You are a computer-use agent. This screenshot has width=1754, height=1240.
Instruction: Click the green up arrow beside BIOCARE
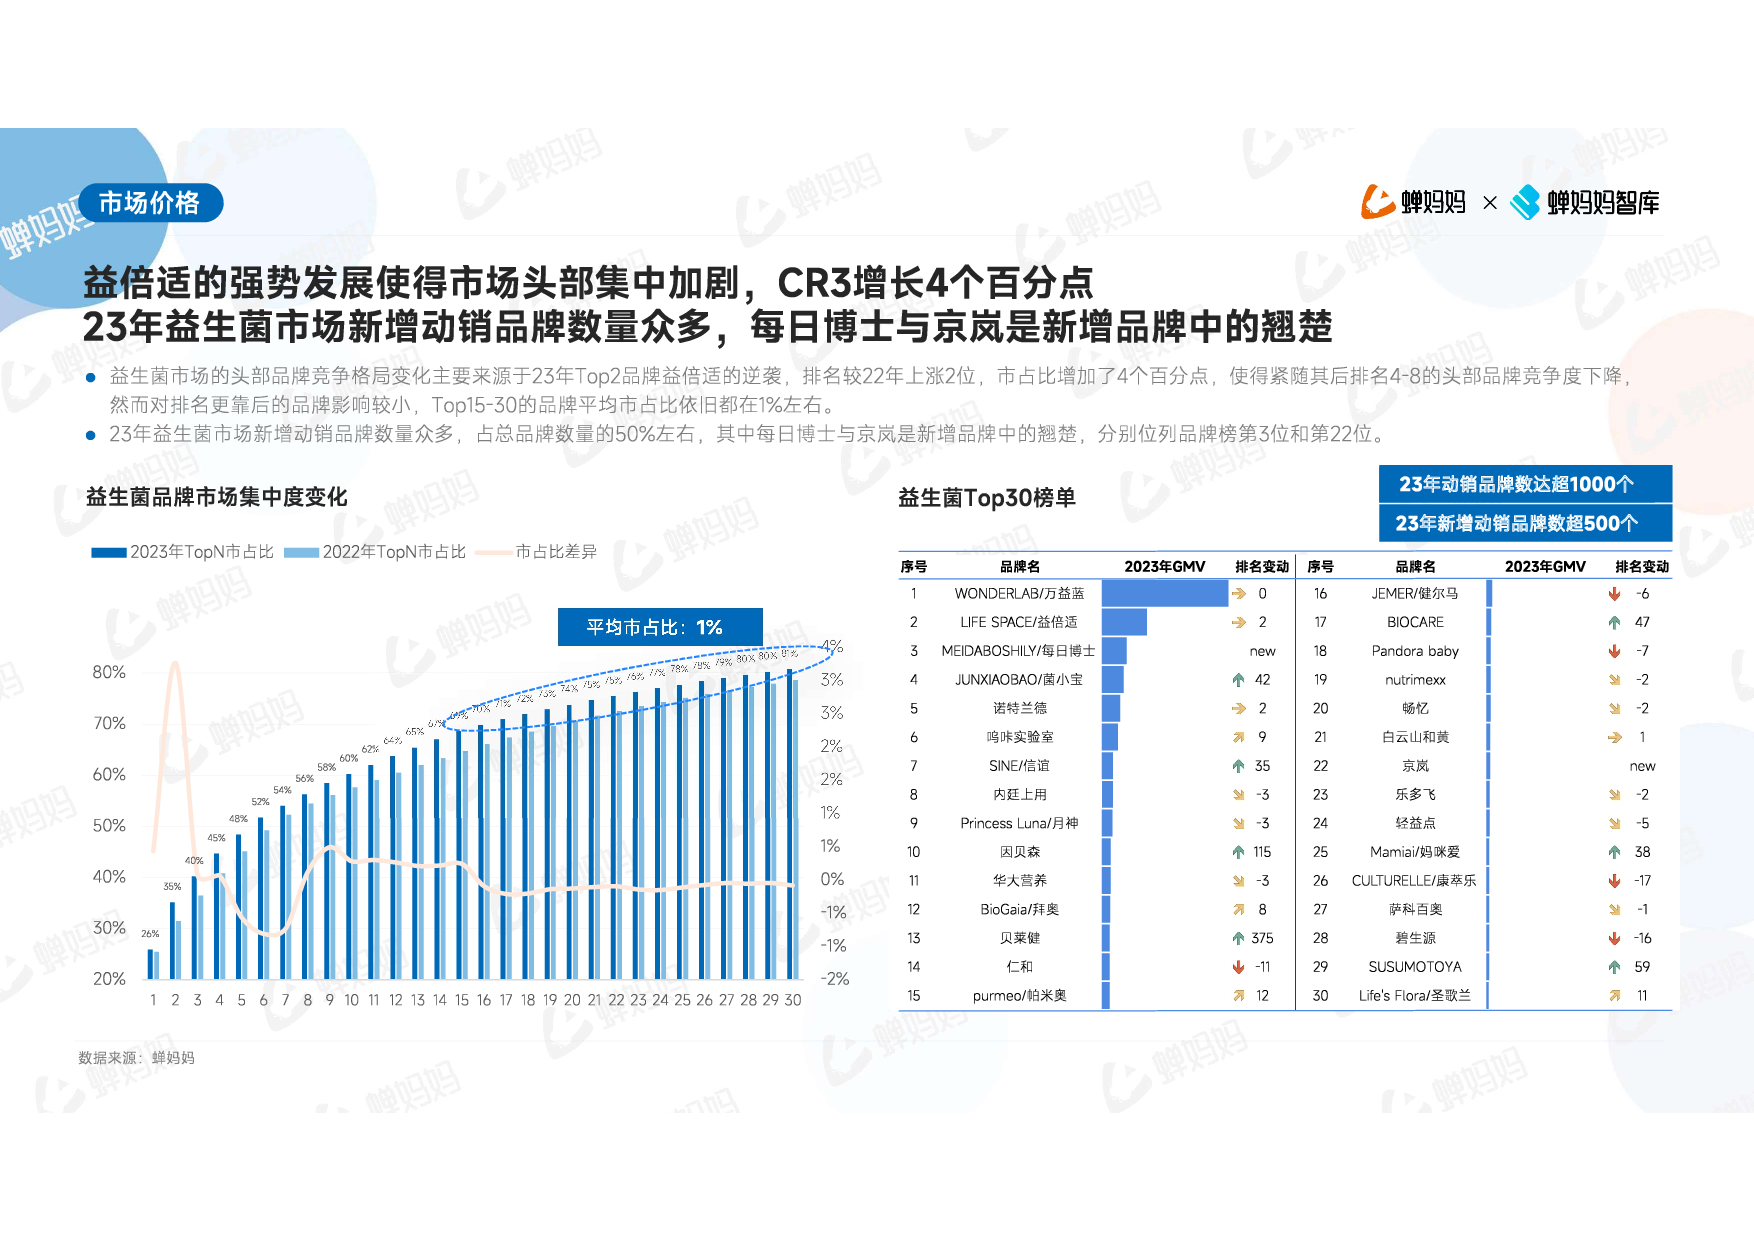coord(1614,622)
